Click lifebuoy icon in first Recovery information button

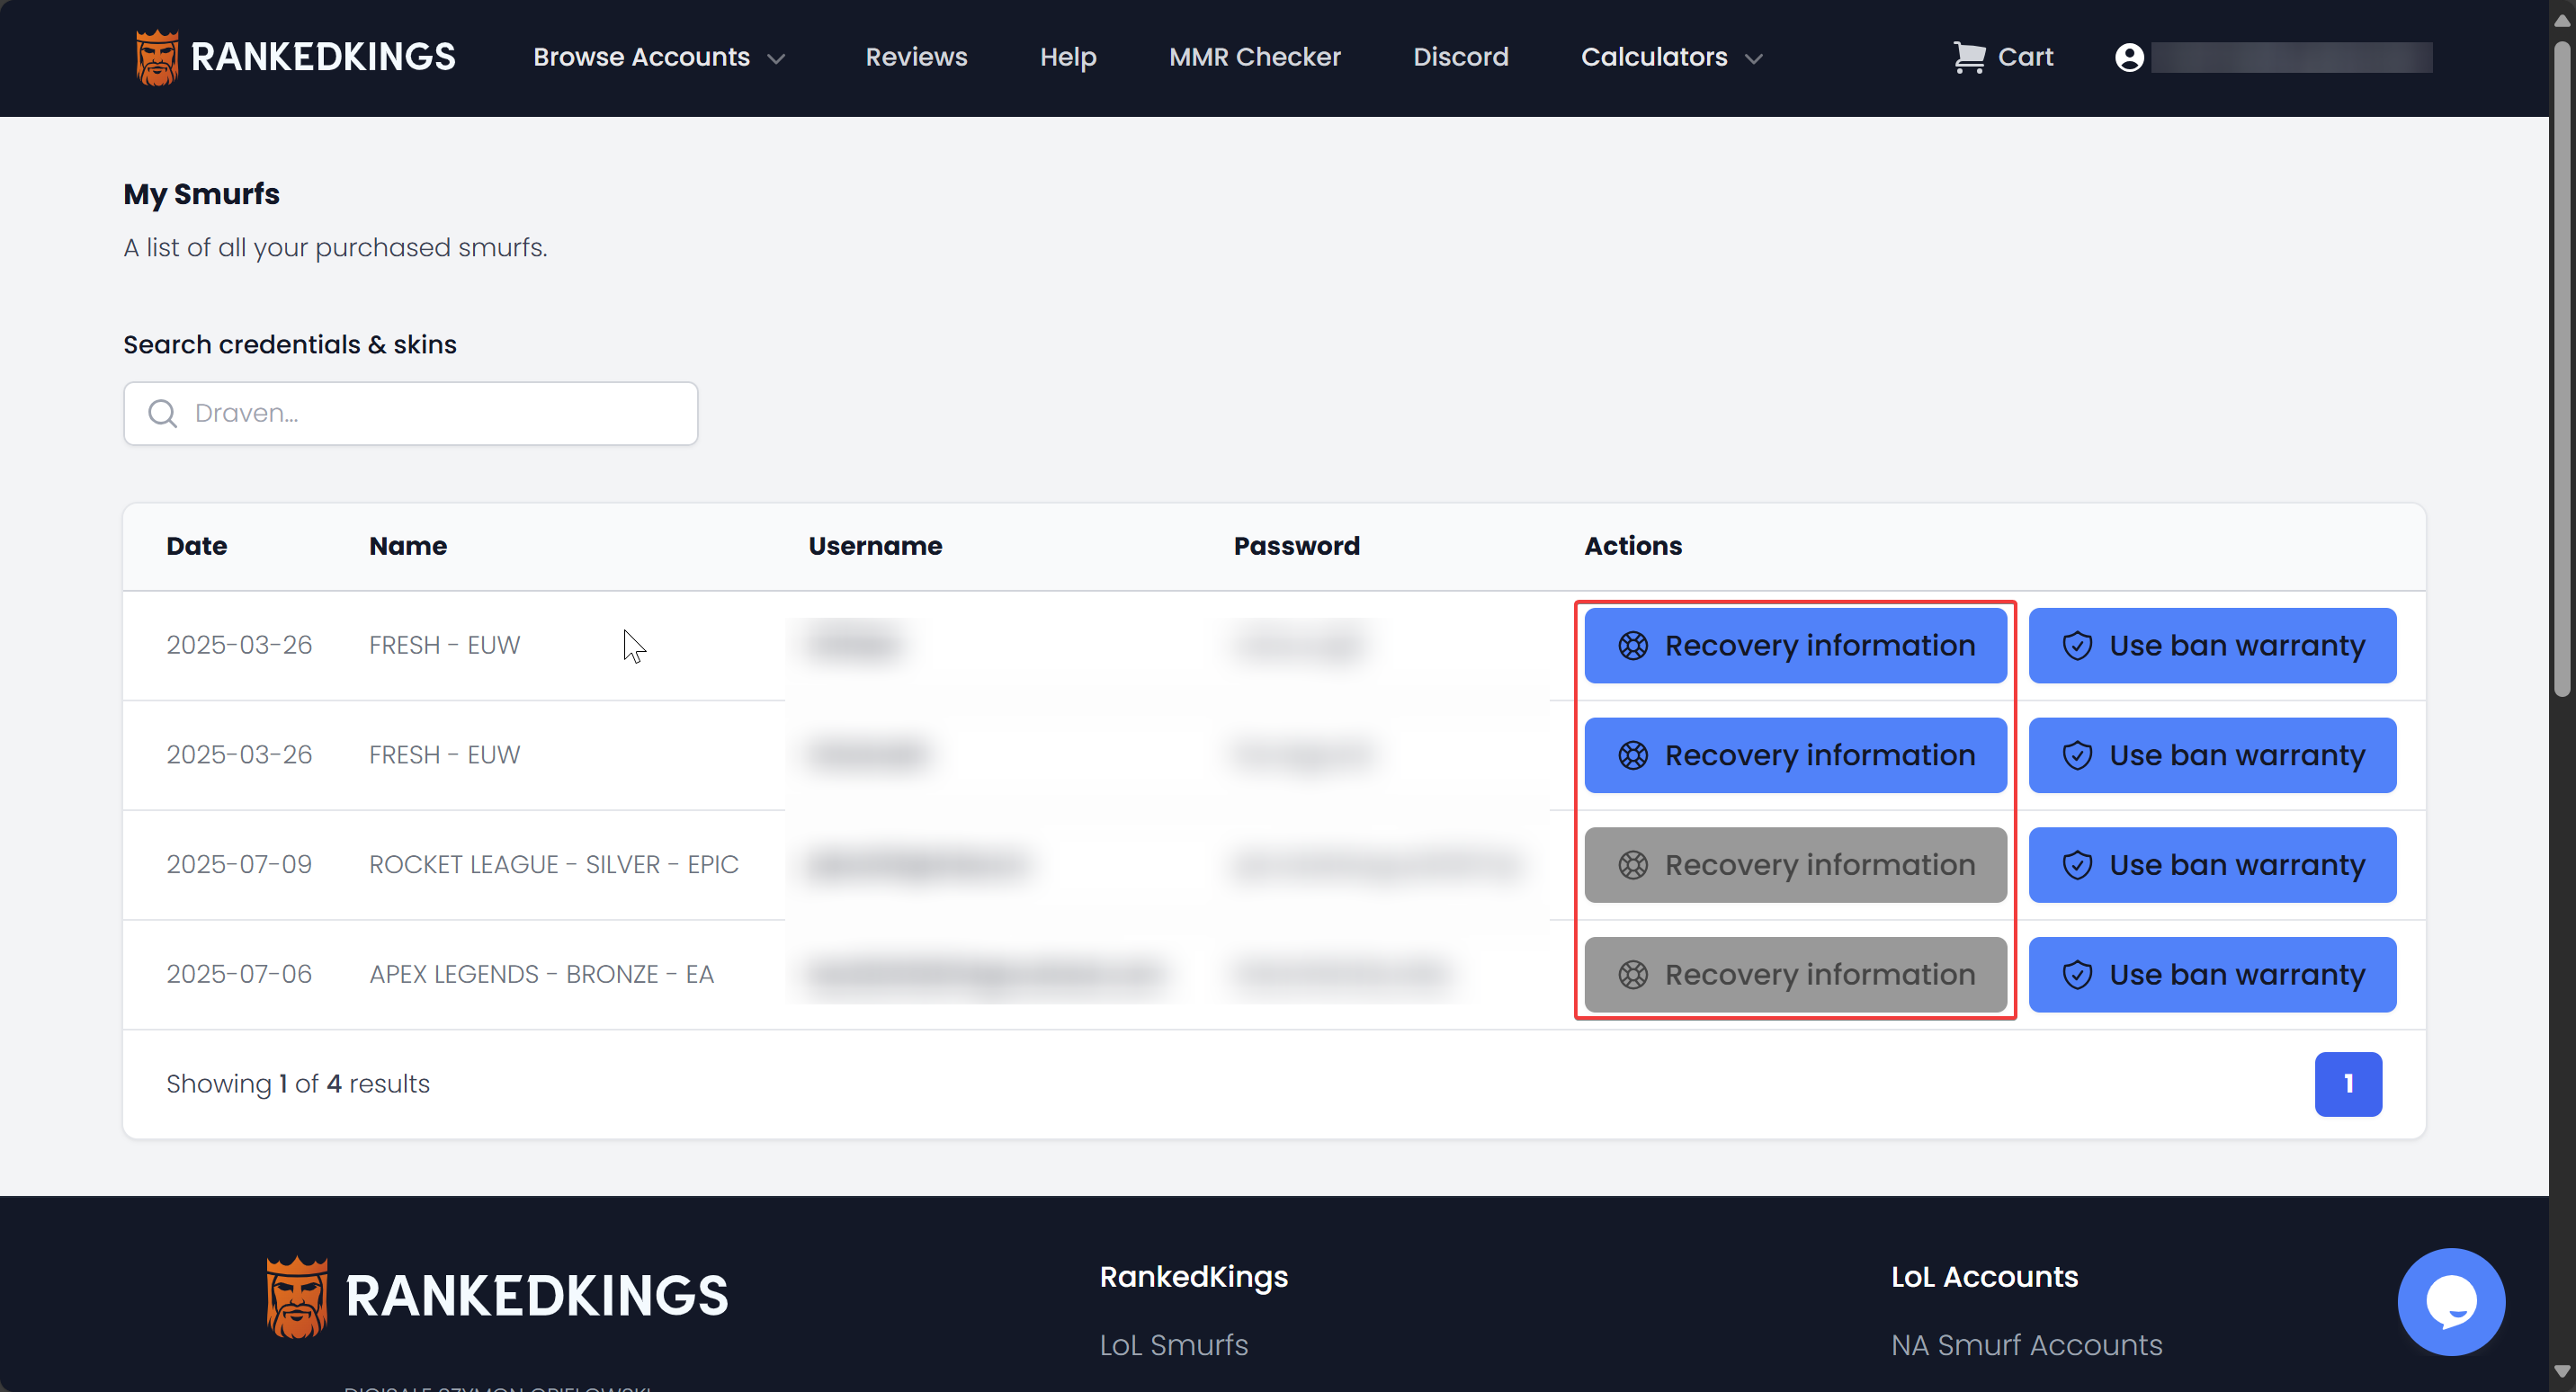tap(1632, 646)
